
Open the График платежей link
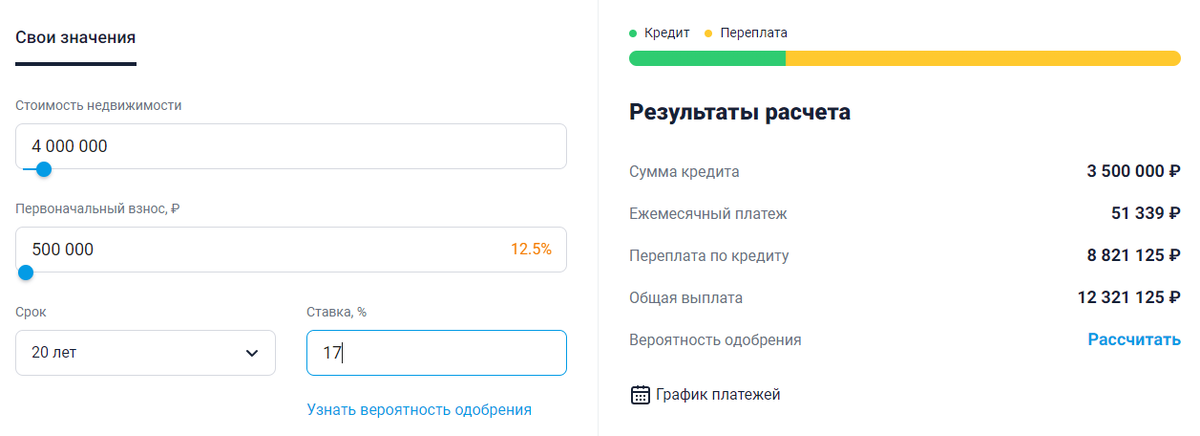[x=718, y=395]
